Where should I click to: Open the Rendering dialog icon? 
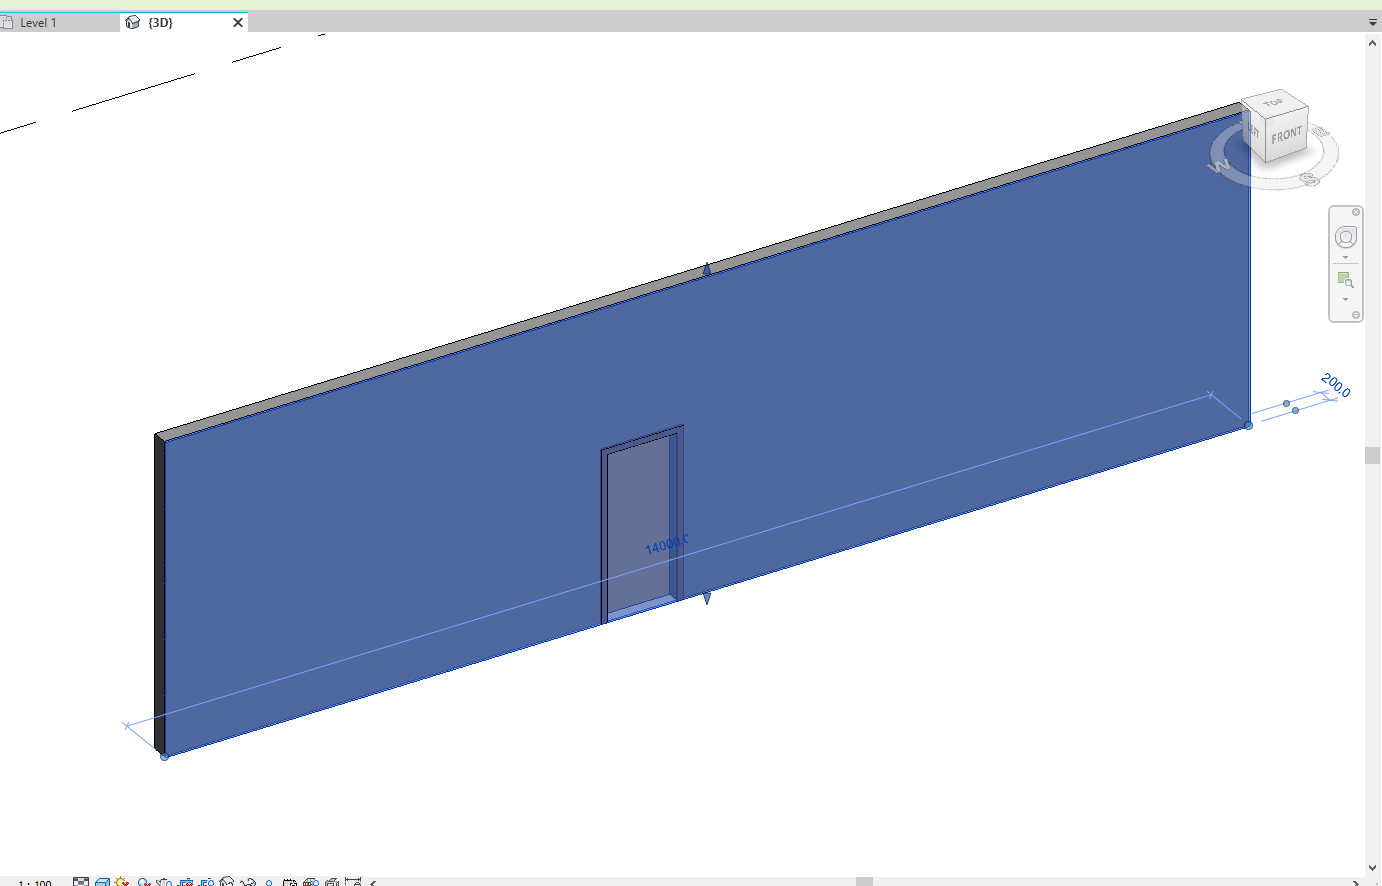click(163, 881)
